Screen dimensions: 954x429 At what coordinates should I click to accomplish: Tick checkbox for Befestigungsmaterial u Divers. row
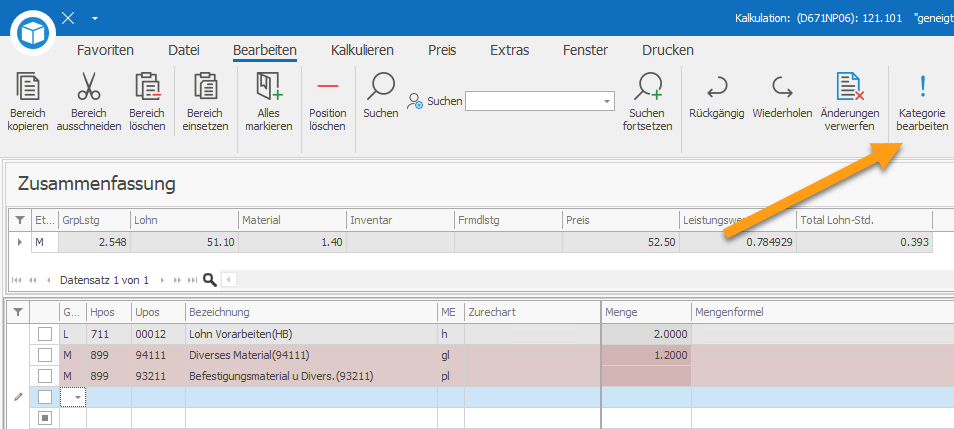[x=44, y=376]
